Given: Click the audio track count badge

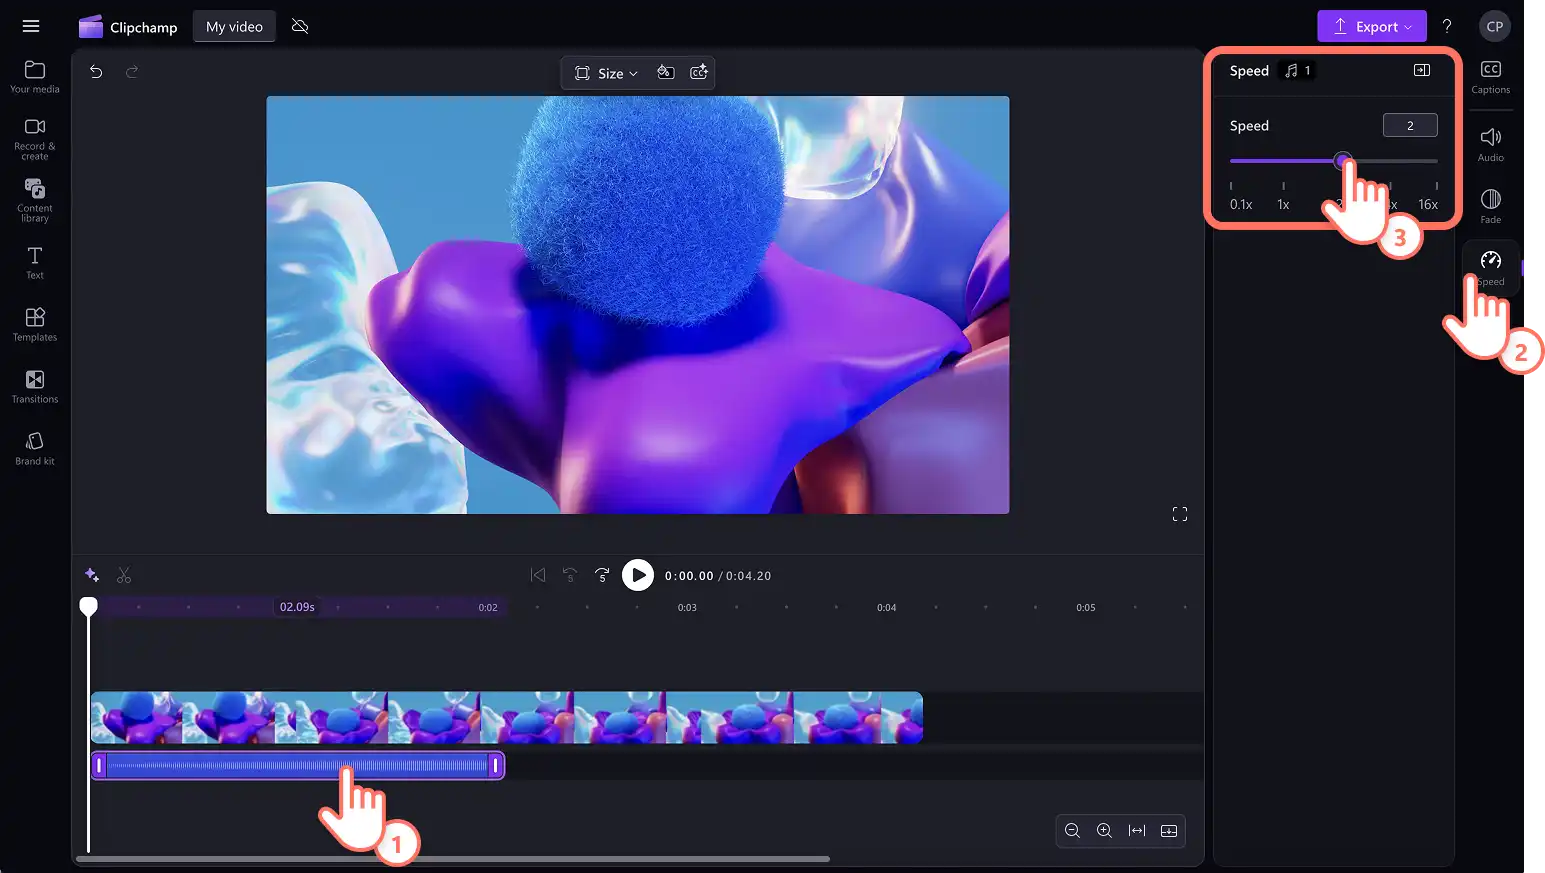Looking at the screenshot, I should coord(1298,70).
